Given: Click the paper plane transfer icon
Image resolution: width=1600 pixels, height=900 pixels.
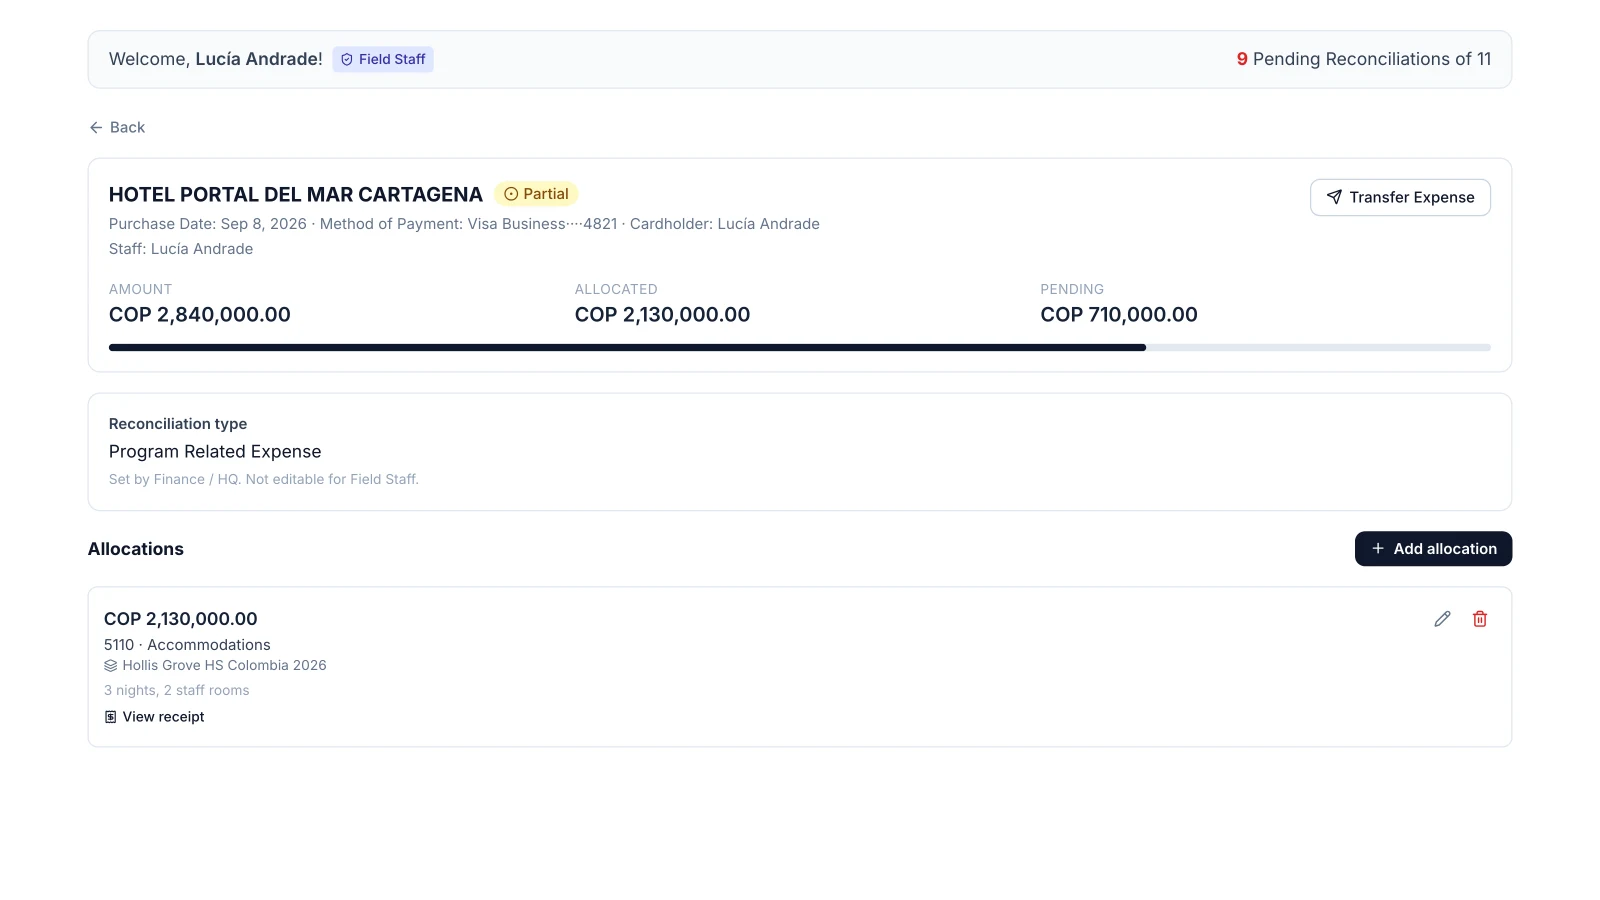Looking at the screenshot, I should 1334,197.
